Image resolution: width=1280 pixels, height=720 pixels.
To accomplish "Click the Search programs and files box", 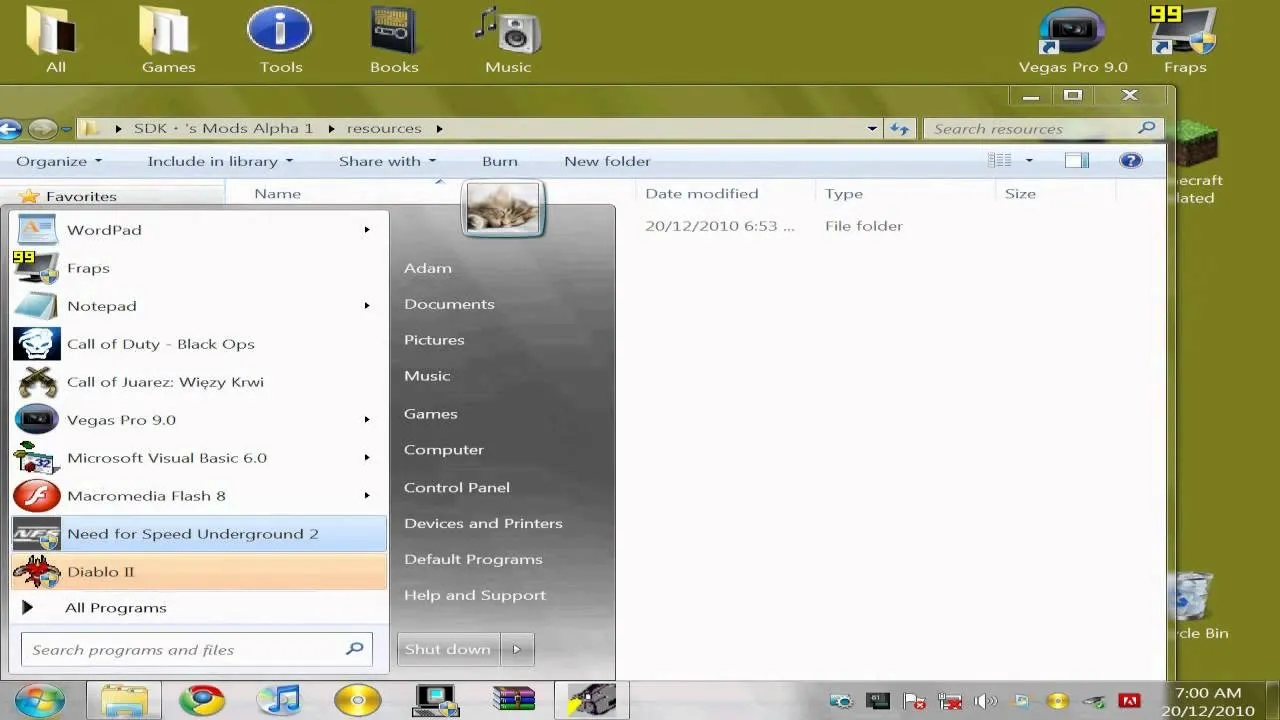I will pyautogui.click(x=197, y=650).
